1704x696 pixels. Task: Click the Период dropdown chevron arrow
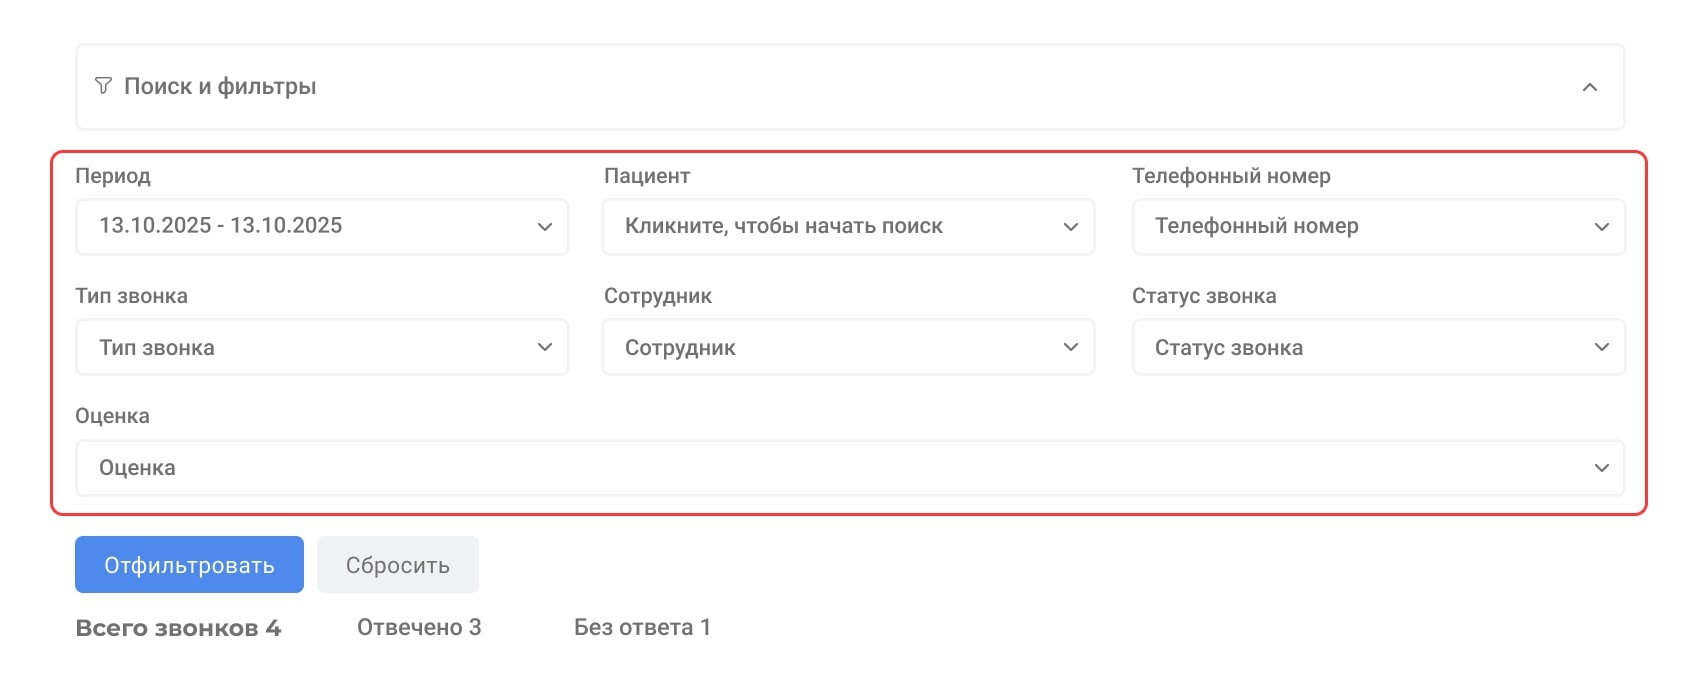(x=545, y=227)
